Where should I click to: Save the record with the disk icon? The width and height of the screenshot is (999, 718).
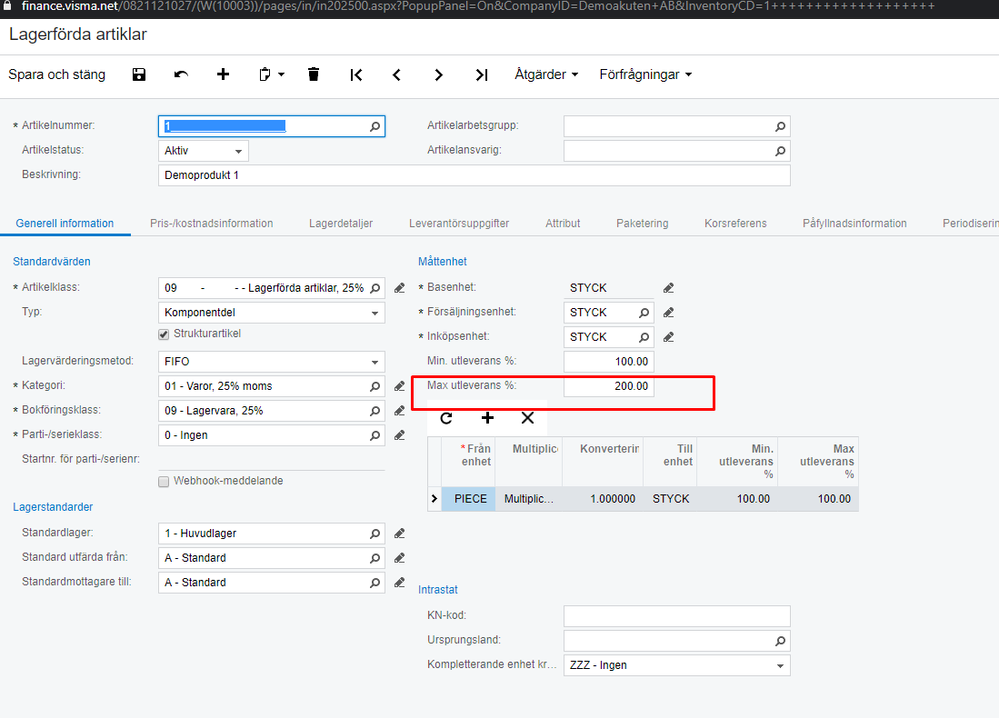tap(139, 74)
